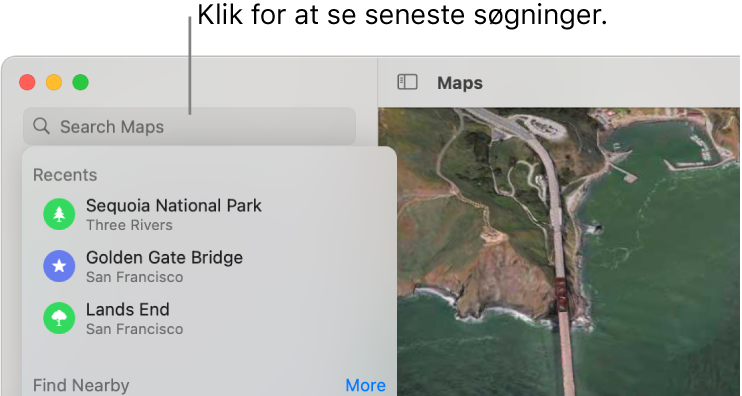Viewport: 742px width, 396px height.
Task: Select the green pine tree Sequoia icon
Action: [59, 214]
